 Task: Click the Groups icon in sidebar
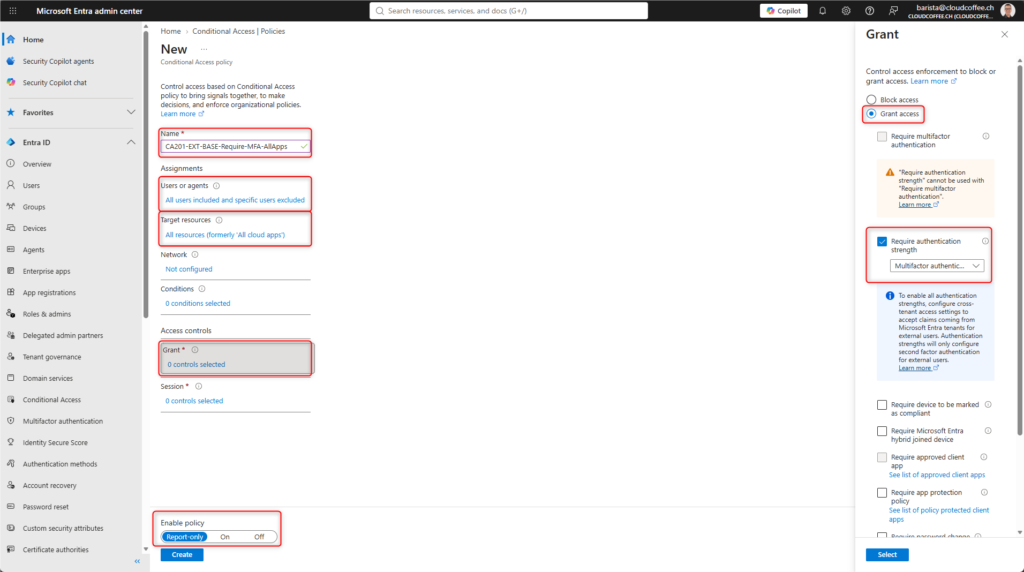[10, 206]
